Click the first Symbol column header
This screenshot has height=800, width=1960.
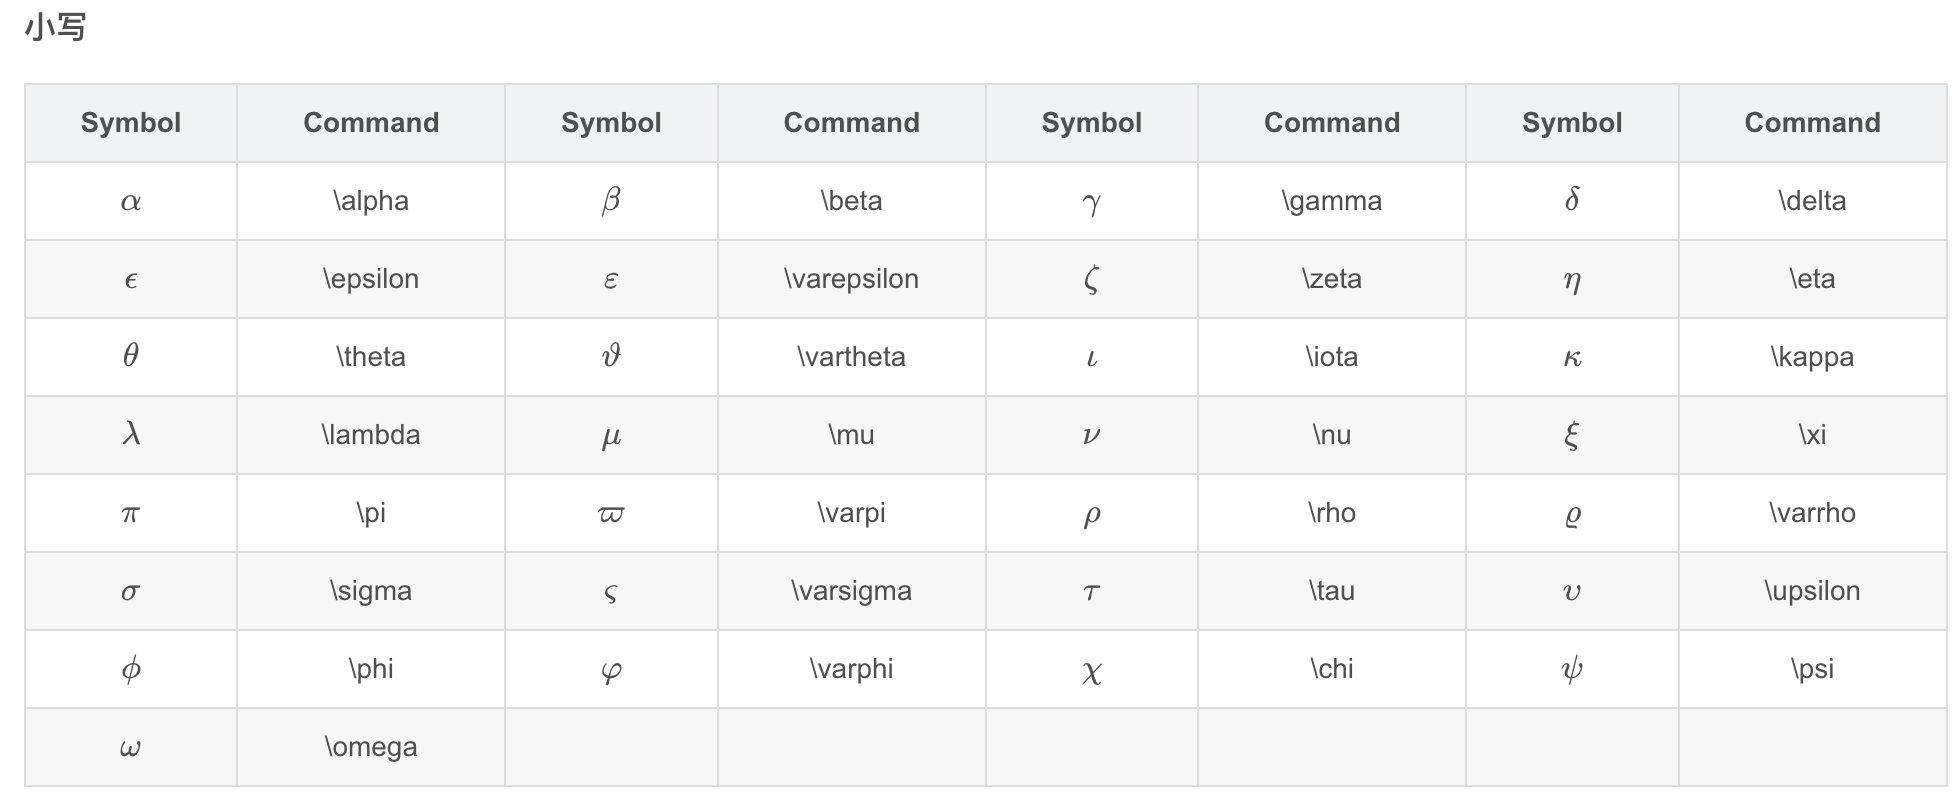click(x=130, y=123)
